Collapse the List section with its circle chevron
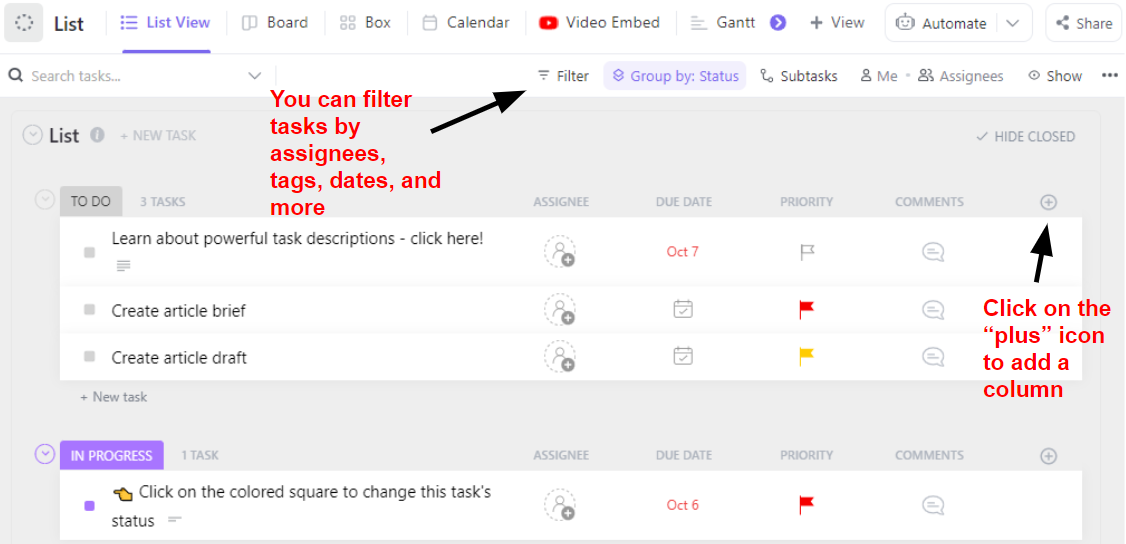Screen dimensions: 1126x544 (33, 135)
